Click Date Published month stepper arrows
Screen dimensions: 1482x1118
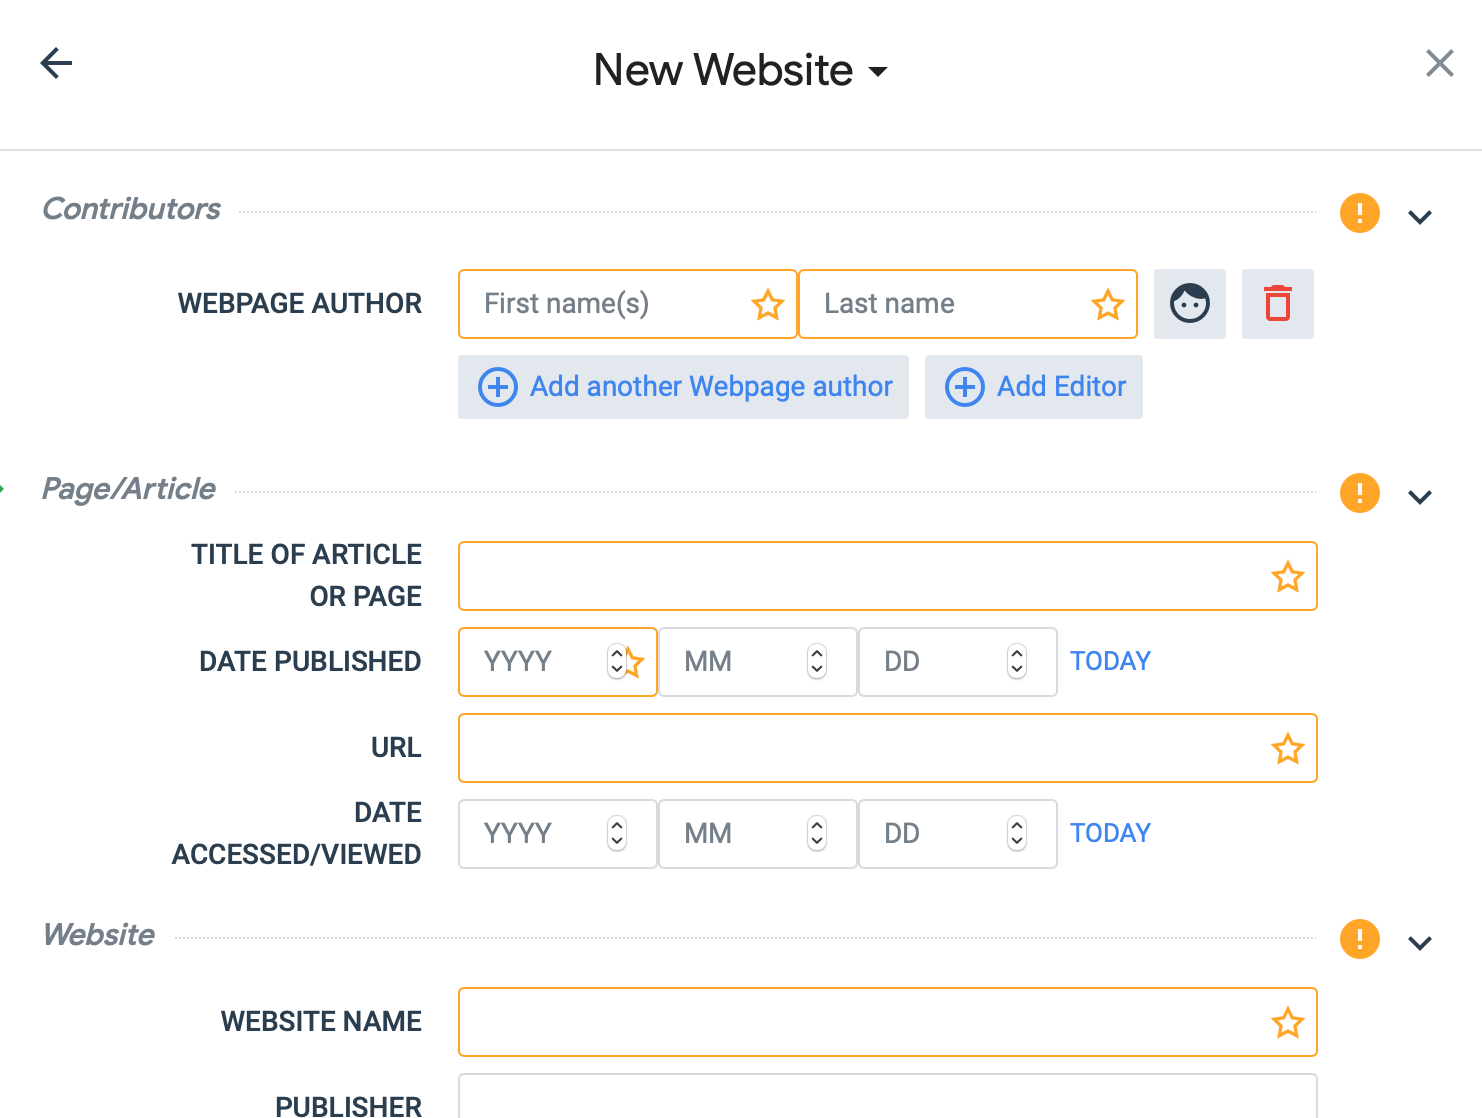tap(817, 661)
